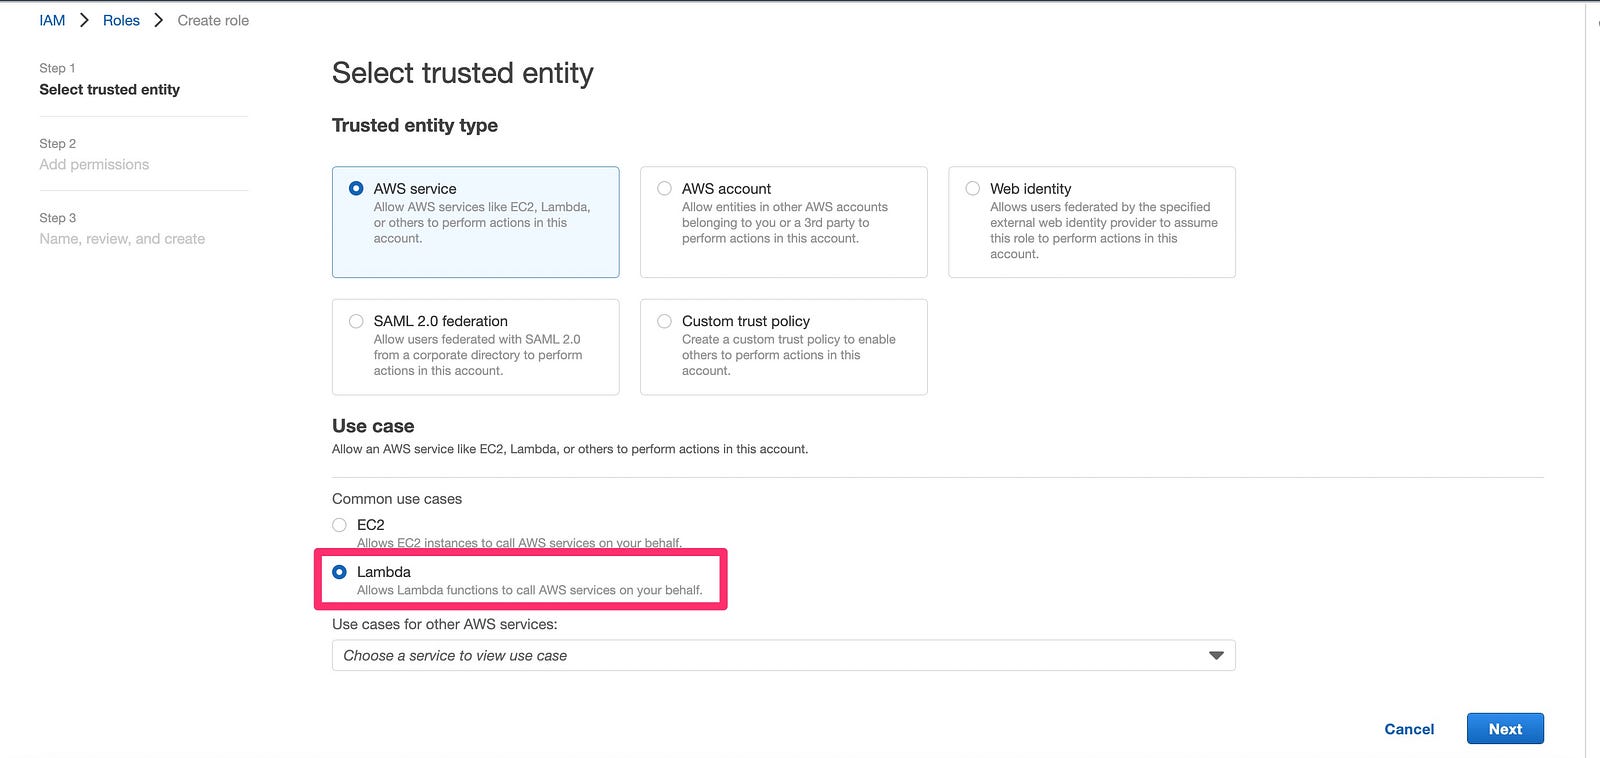Select the AWS account trusted entity option
1600x758 pixels.
(664, 188)
